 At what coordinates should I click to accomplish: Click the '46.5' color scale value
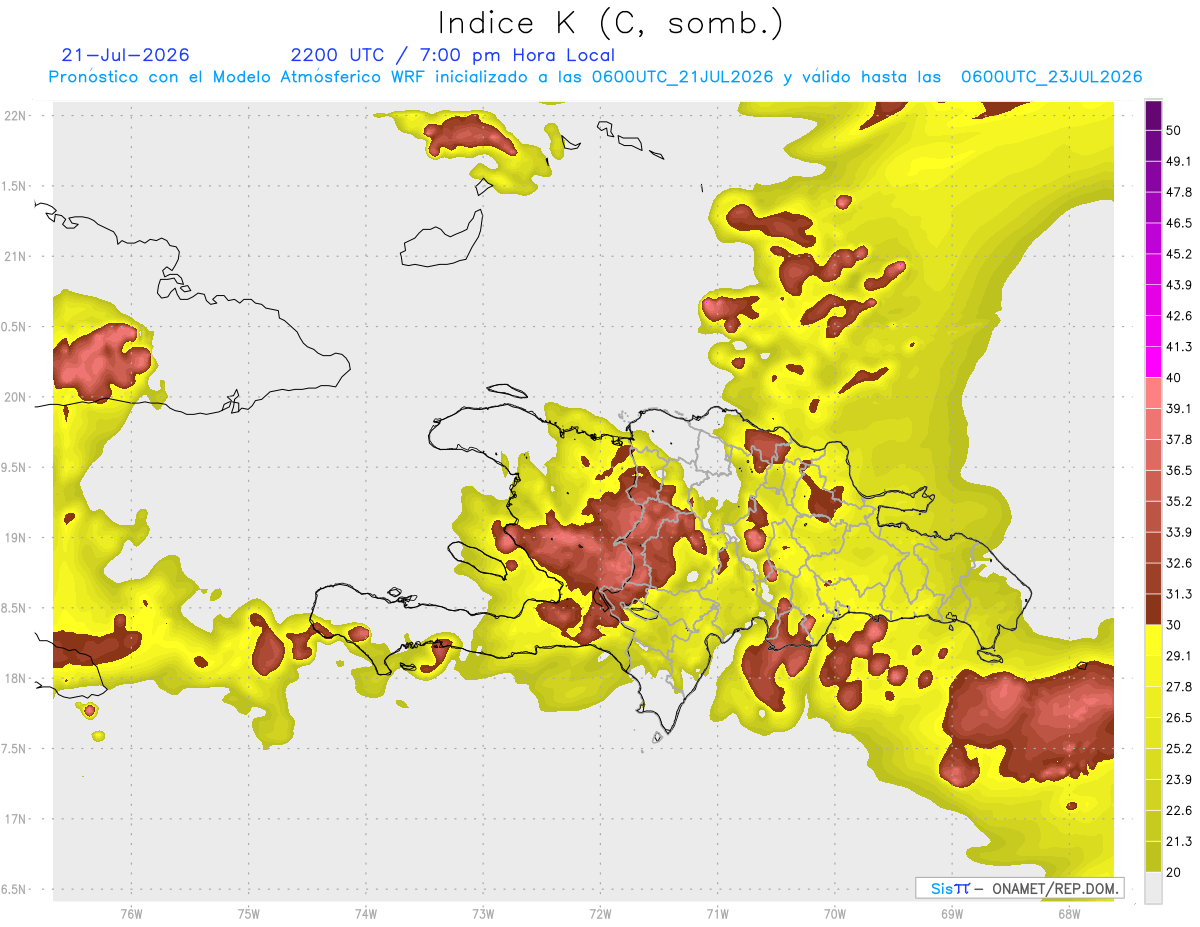[1179, 223]
